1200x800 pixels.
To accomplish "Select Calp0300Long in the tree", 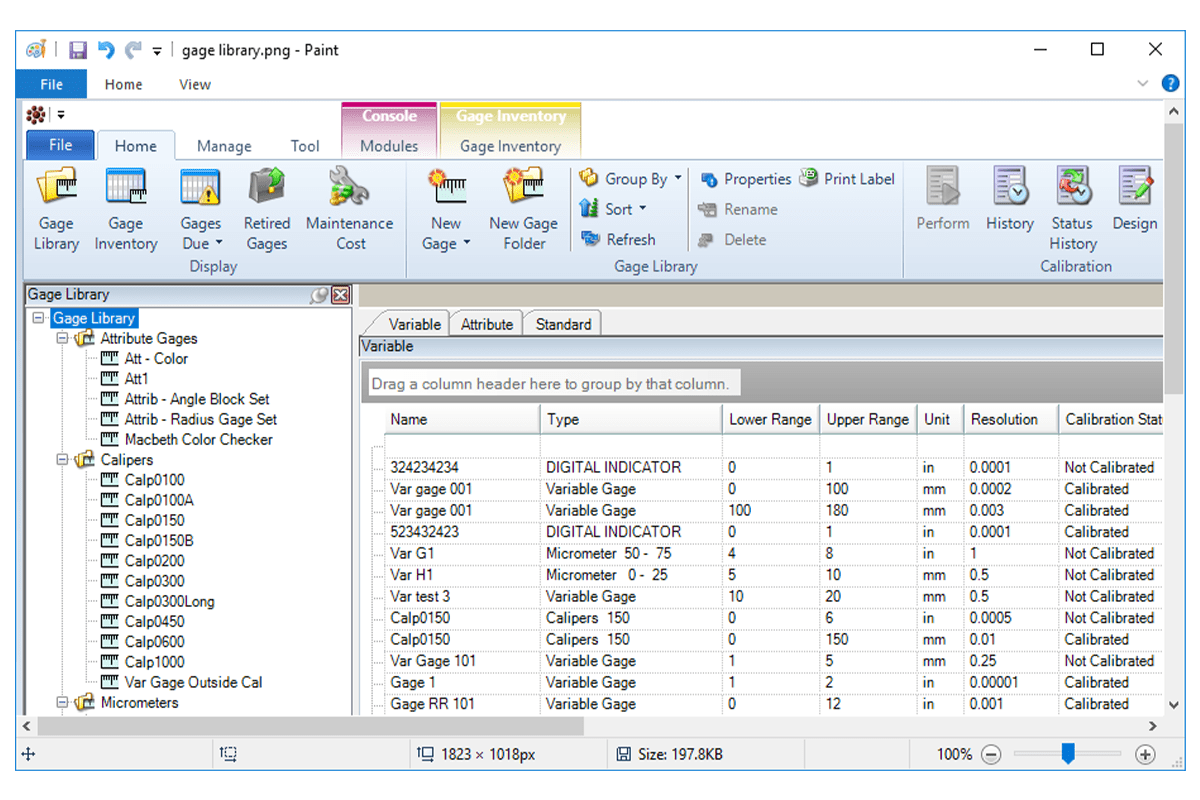I will point(169,601).
